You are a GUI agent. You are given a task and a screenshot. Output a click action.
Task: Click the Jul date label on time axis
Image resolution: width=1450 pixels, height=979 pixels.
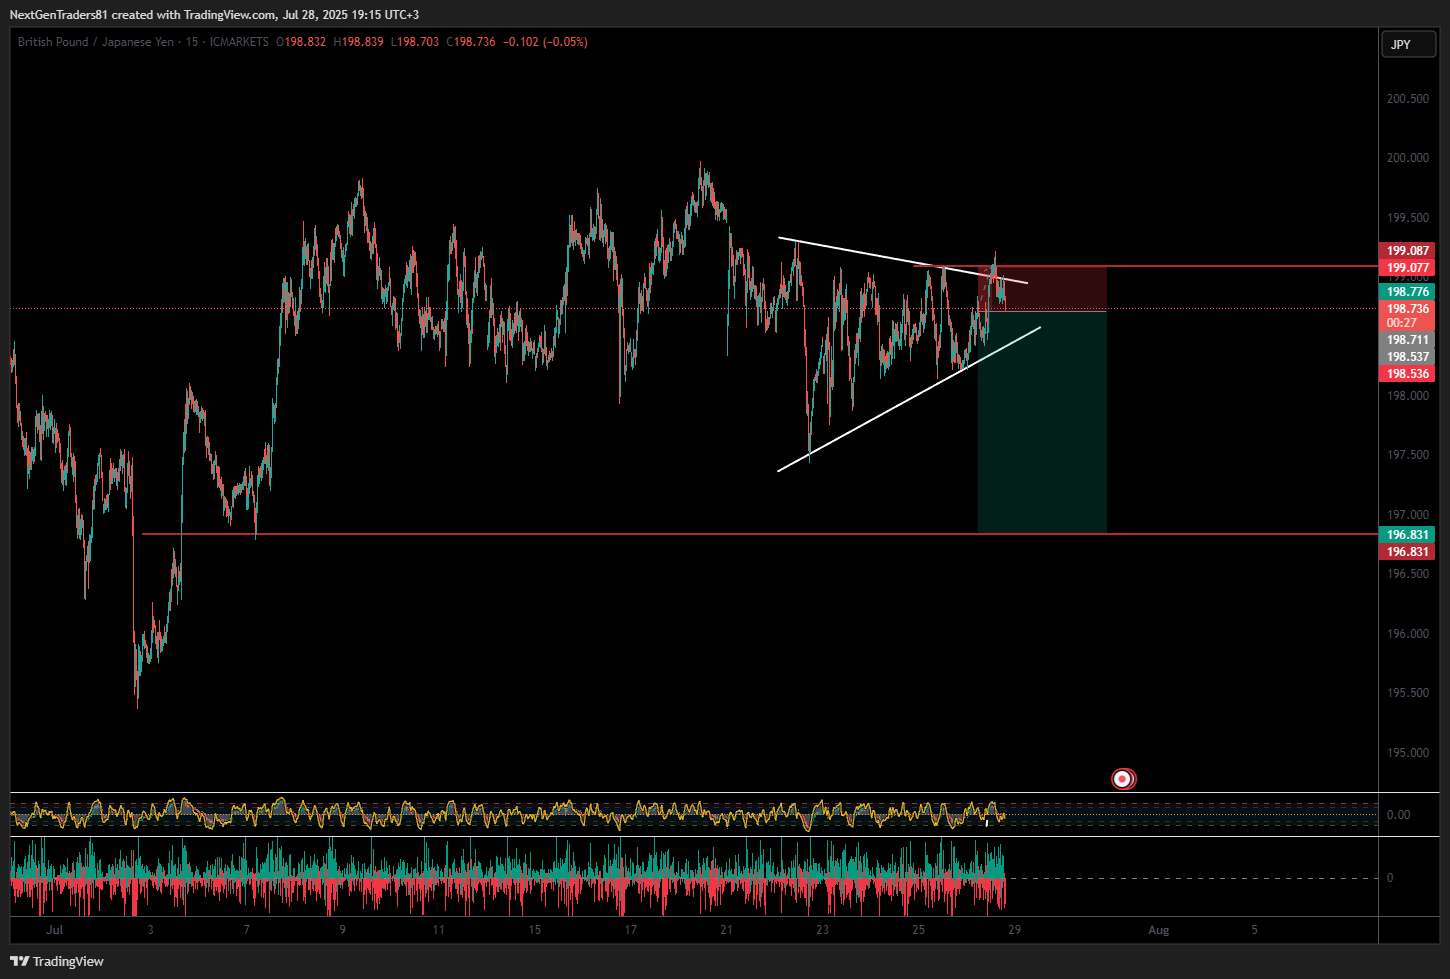click(54, 930)
